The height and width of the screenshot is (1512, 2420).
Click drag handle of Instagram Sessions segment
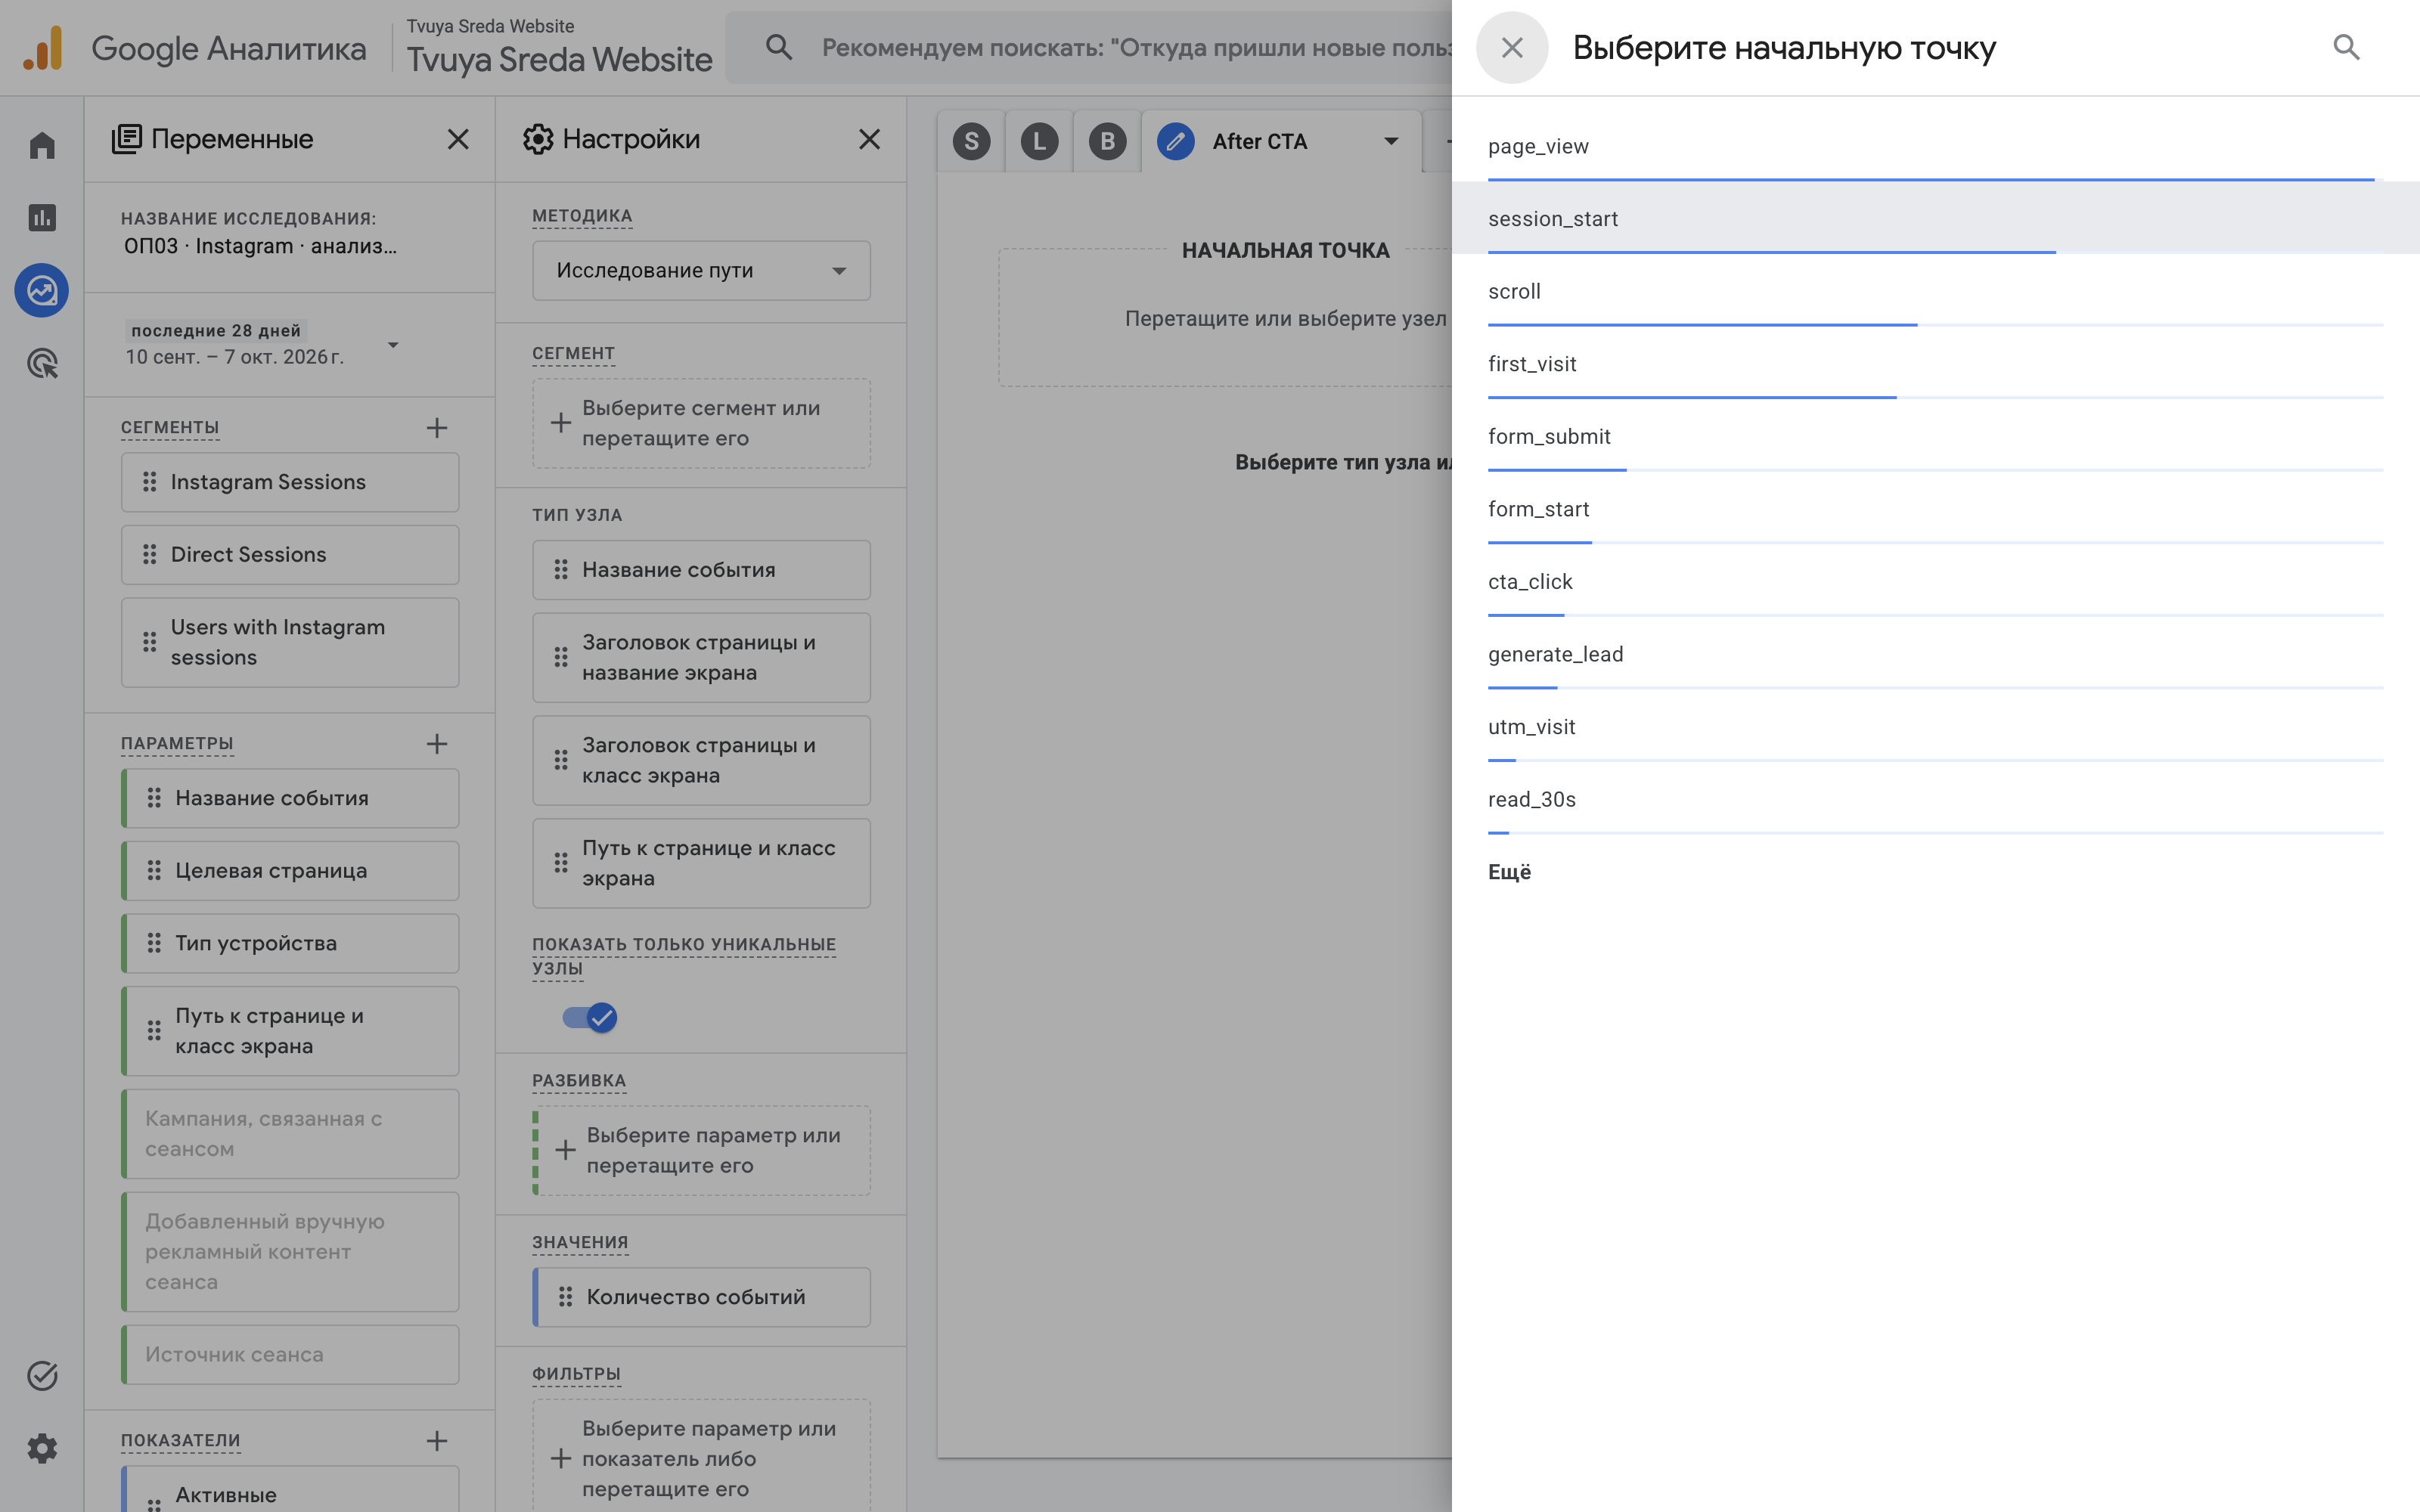pyautogui.click(x=150, y=482)
